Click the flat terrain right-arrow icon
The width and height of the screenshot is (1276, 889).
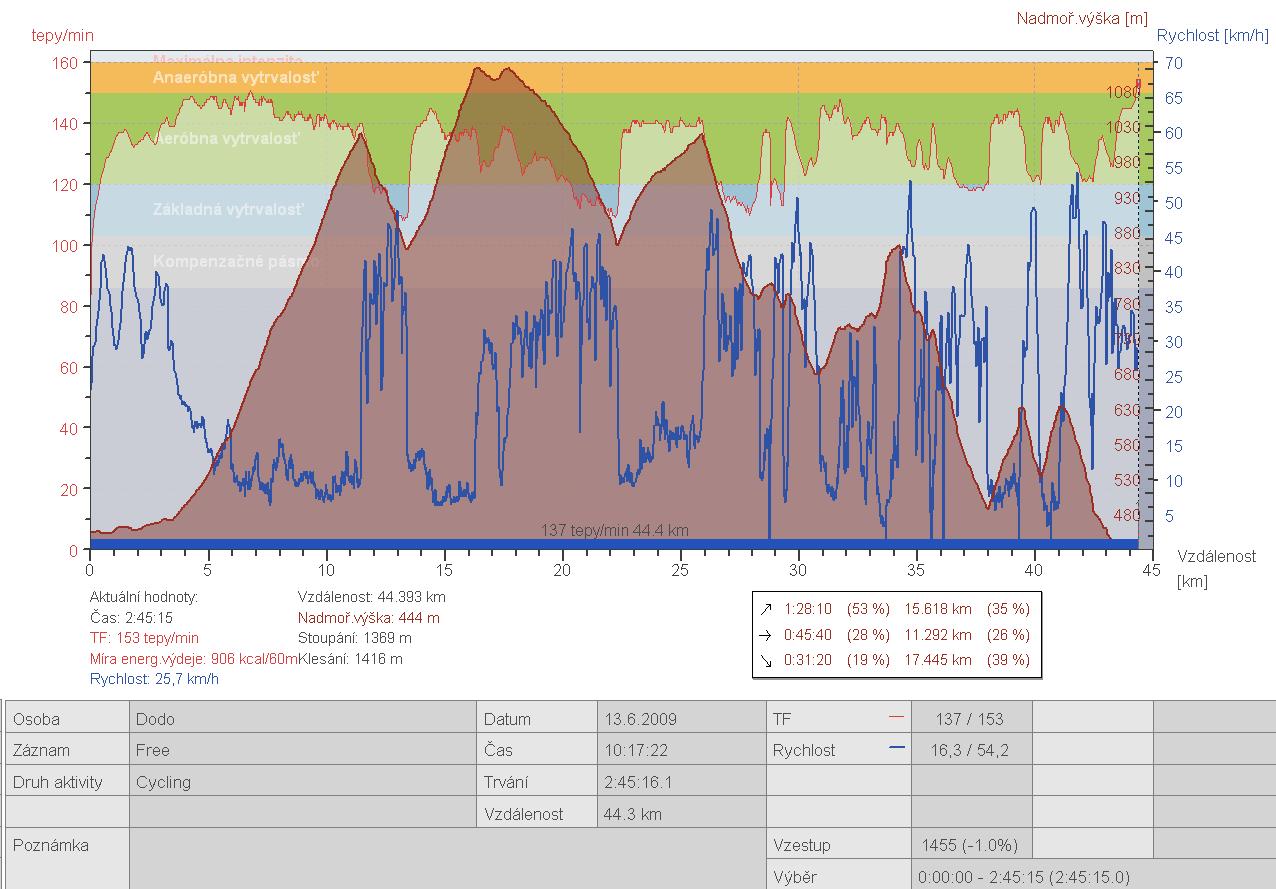(766, 635)
